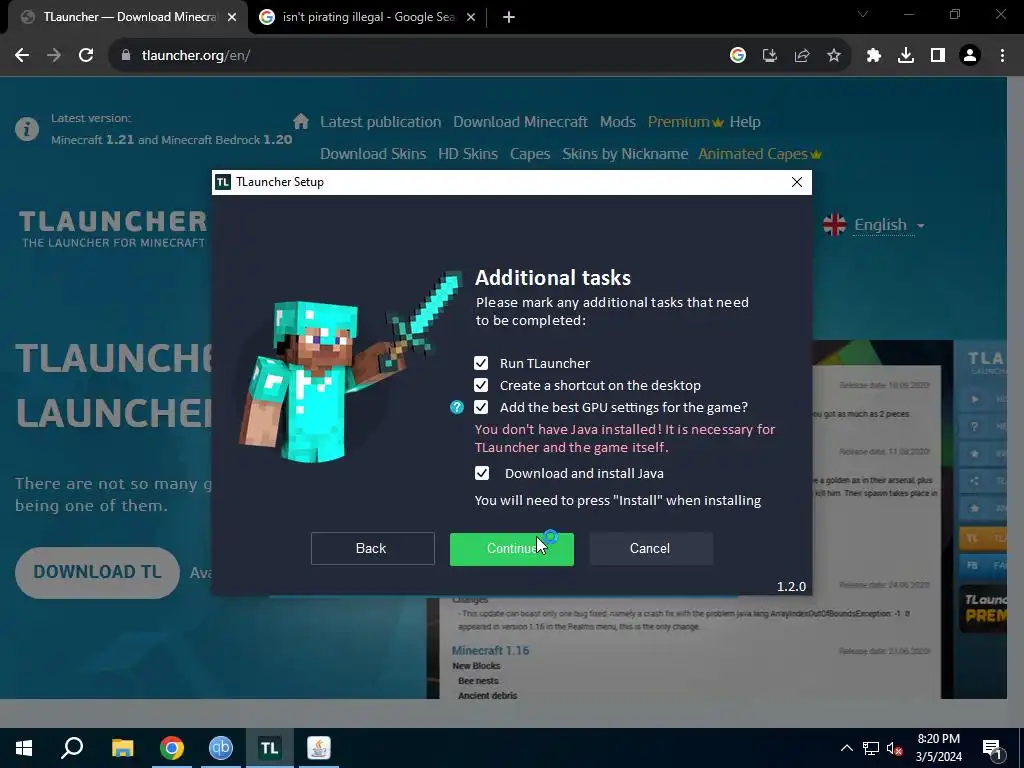Switch to the isn't pirating illegal Google tab
Image resolution: width=1024 pixels, height=768 pixels.
(x=367, y=17)
